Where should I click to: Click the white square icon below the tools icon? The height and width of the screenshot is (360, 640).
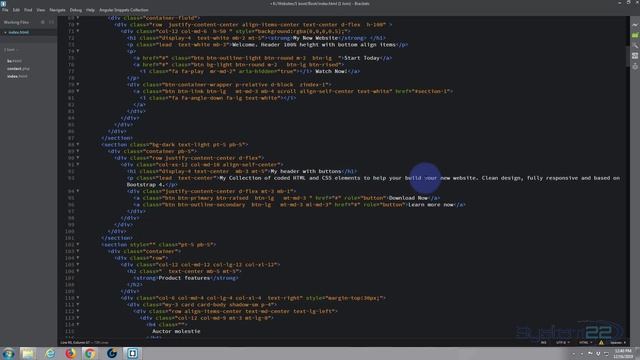pyautogui.click(x=635, y=56)
